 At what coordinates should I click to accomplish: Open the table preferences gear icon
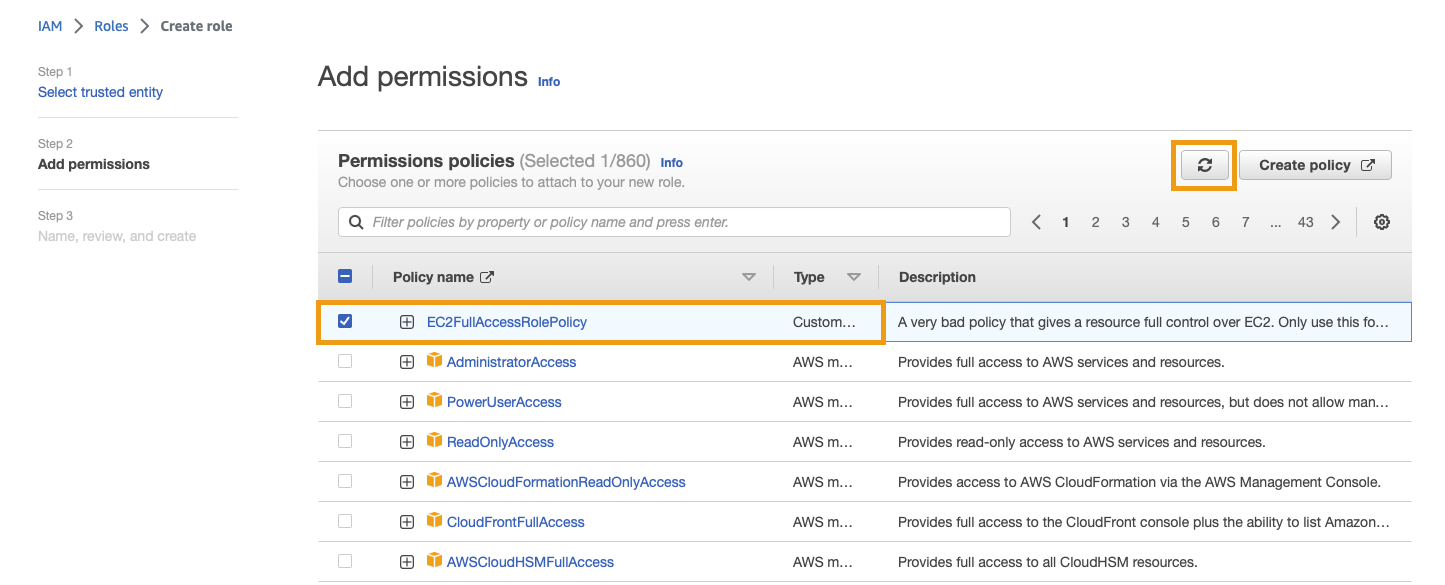click(1382, 222)
